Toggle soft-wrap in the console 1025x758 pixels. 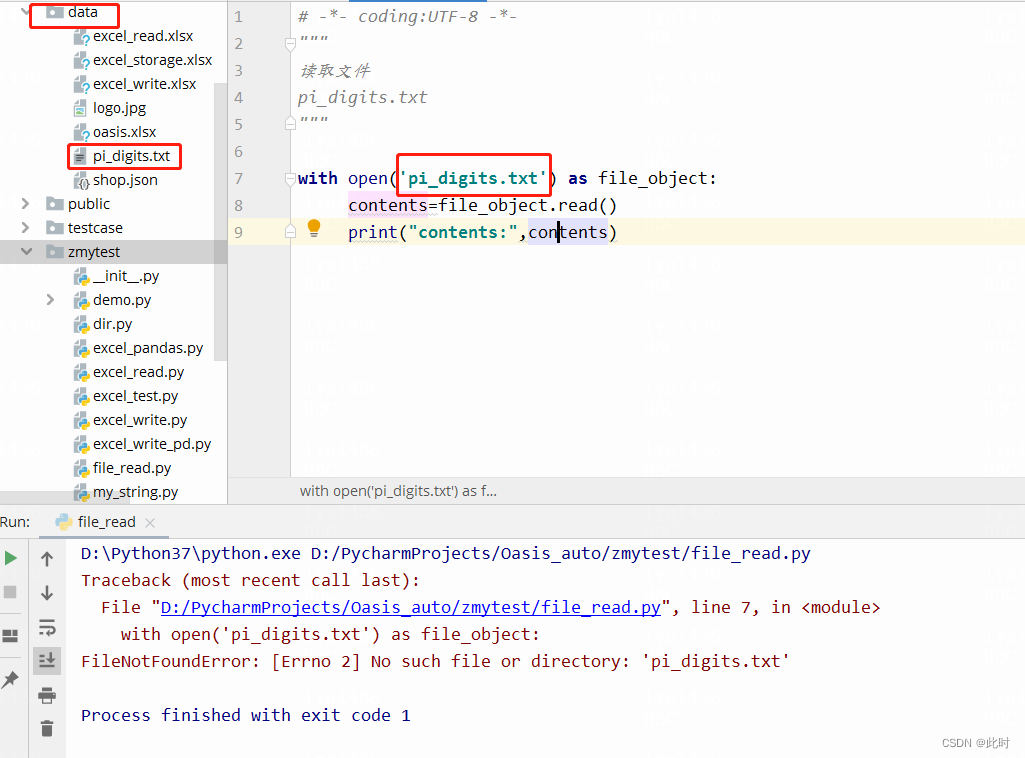click(x=47, y=629)
